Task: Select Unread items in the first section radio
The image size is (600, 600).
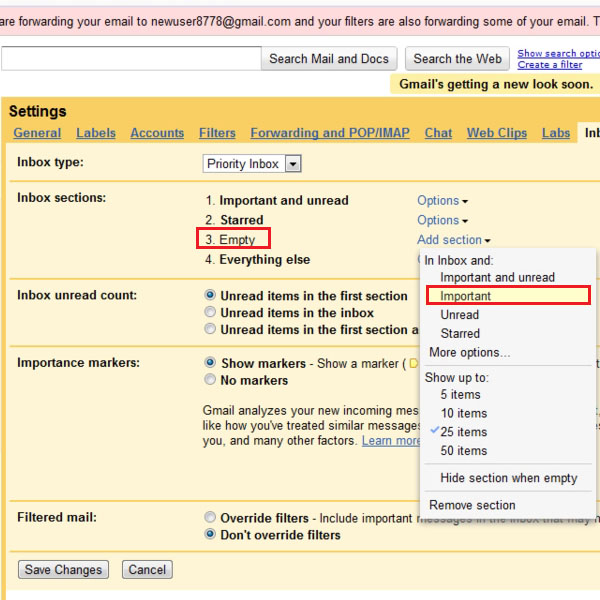Action: point(210,295)
